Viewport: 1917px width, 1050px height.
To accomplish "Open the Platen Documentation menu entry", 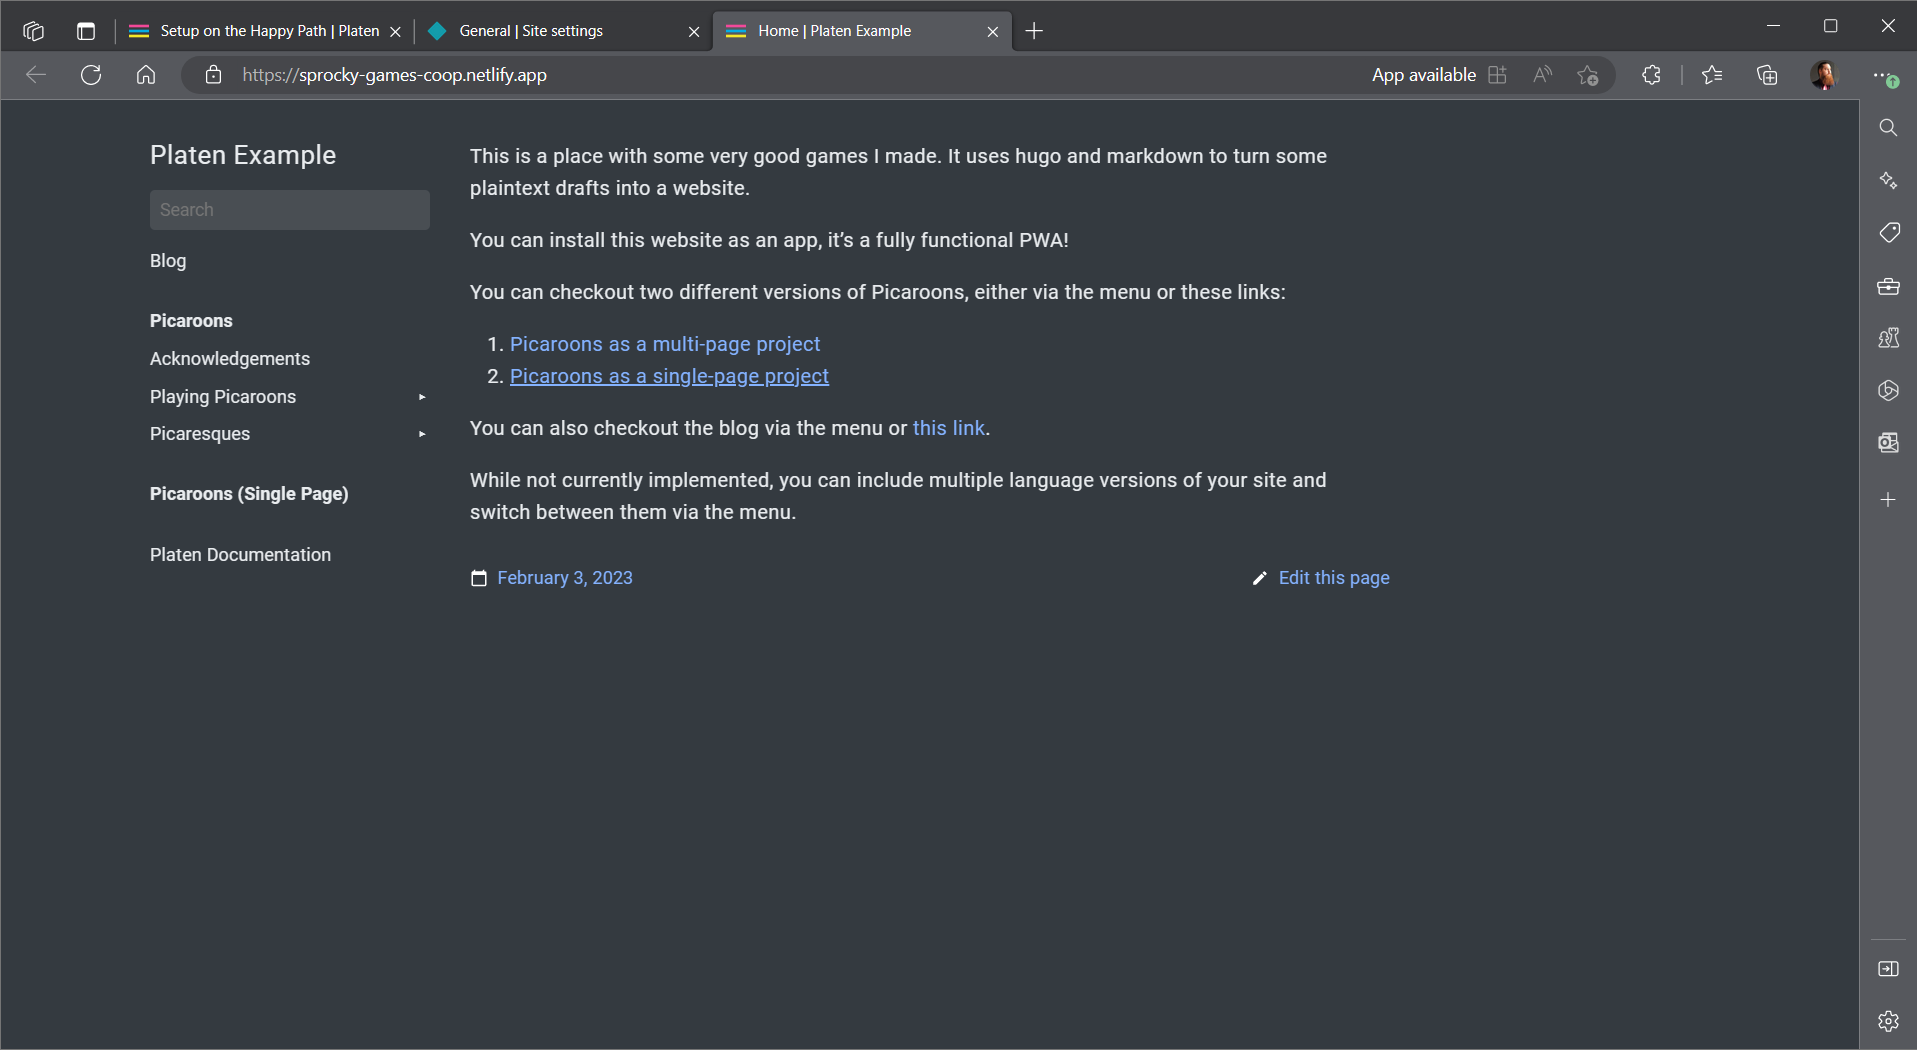I will (x=240, y=555).
